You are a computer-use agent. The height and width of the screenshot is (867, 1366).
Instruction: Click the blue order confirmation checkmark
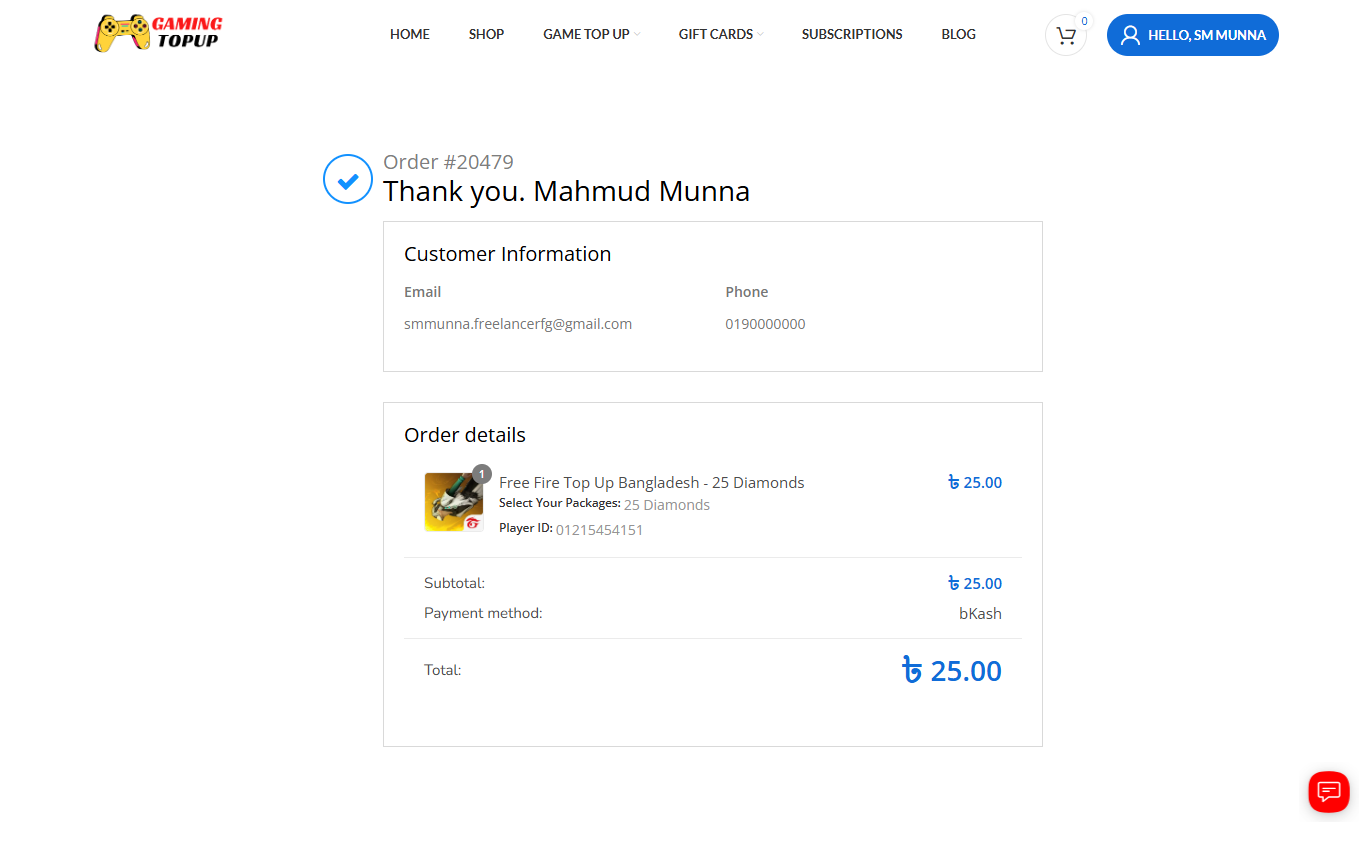pyautogui.click(x=348, y=180)
